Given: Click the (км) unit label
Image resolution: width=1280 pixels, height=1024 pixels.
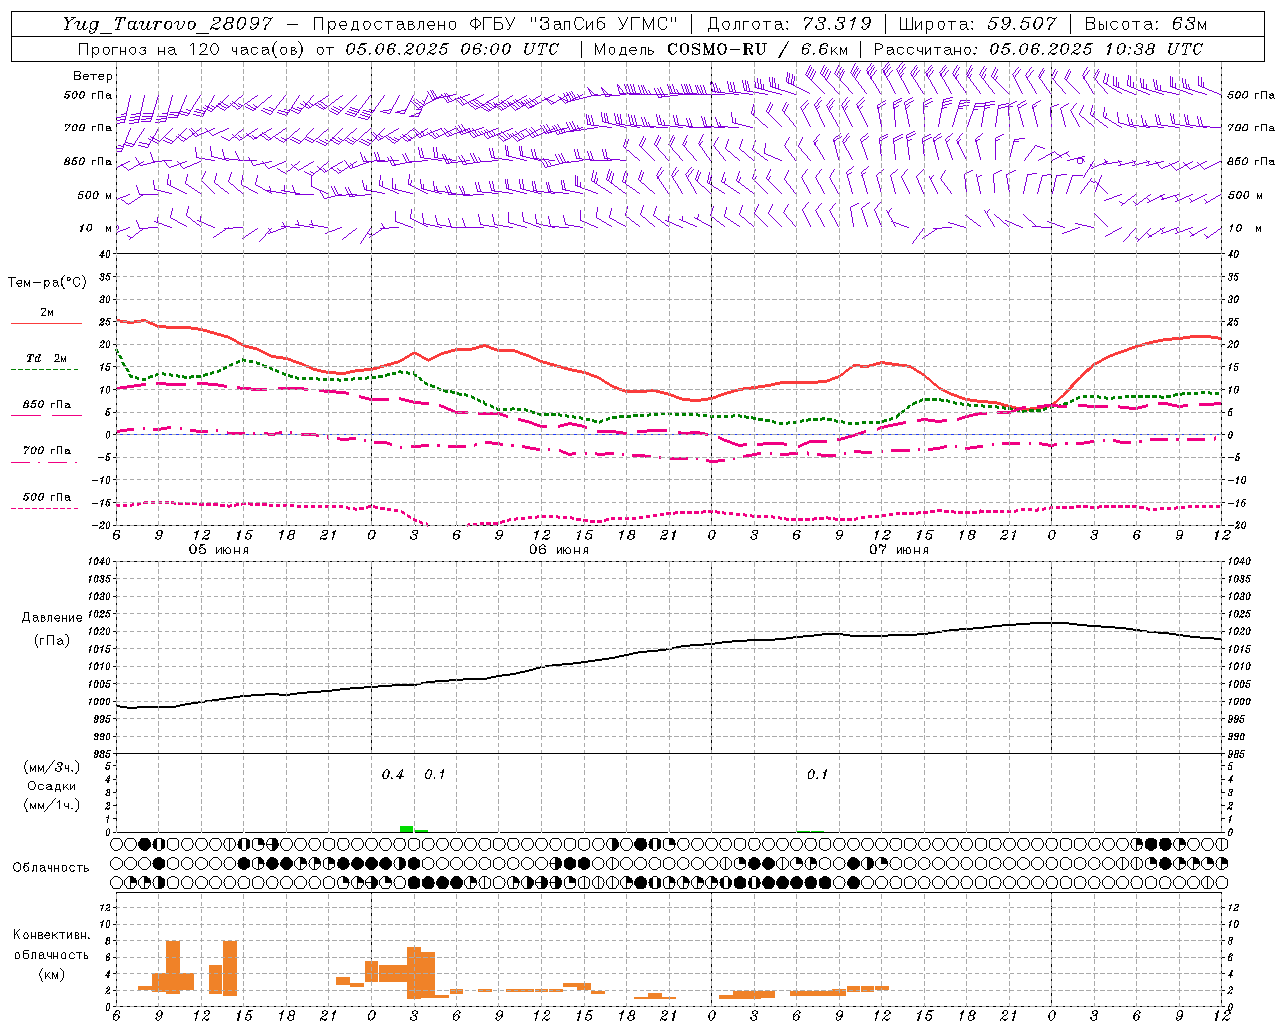Looking at the screenshot, I should click(x=52, y=974).
